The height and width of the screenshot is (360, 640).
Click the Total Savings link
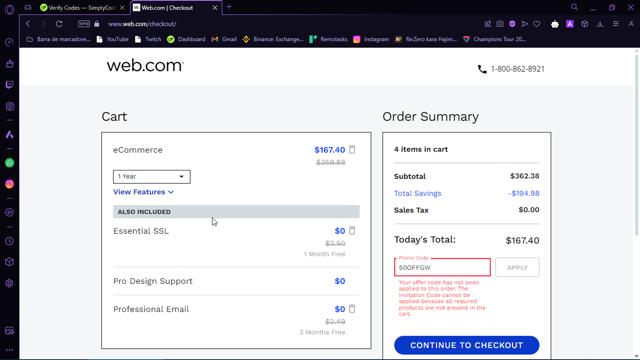pos(418,193)
